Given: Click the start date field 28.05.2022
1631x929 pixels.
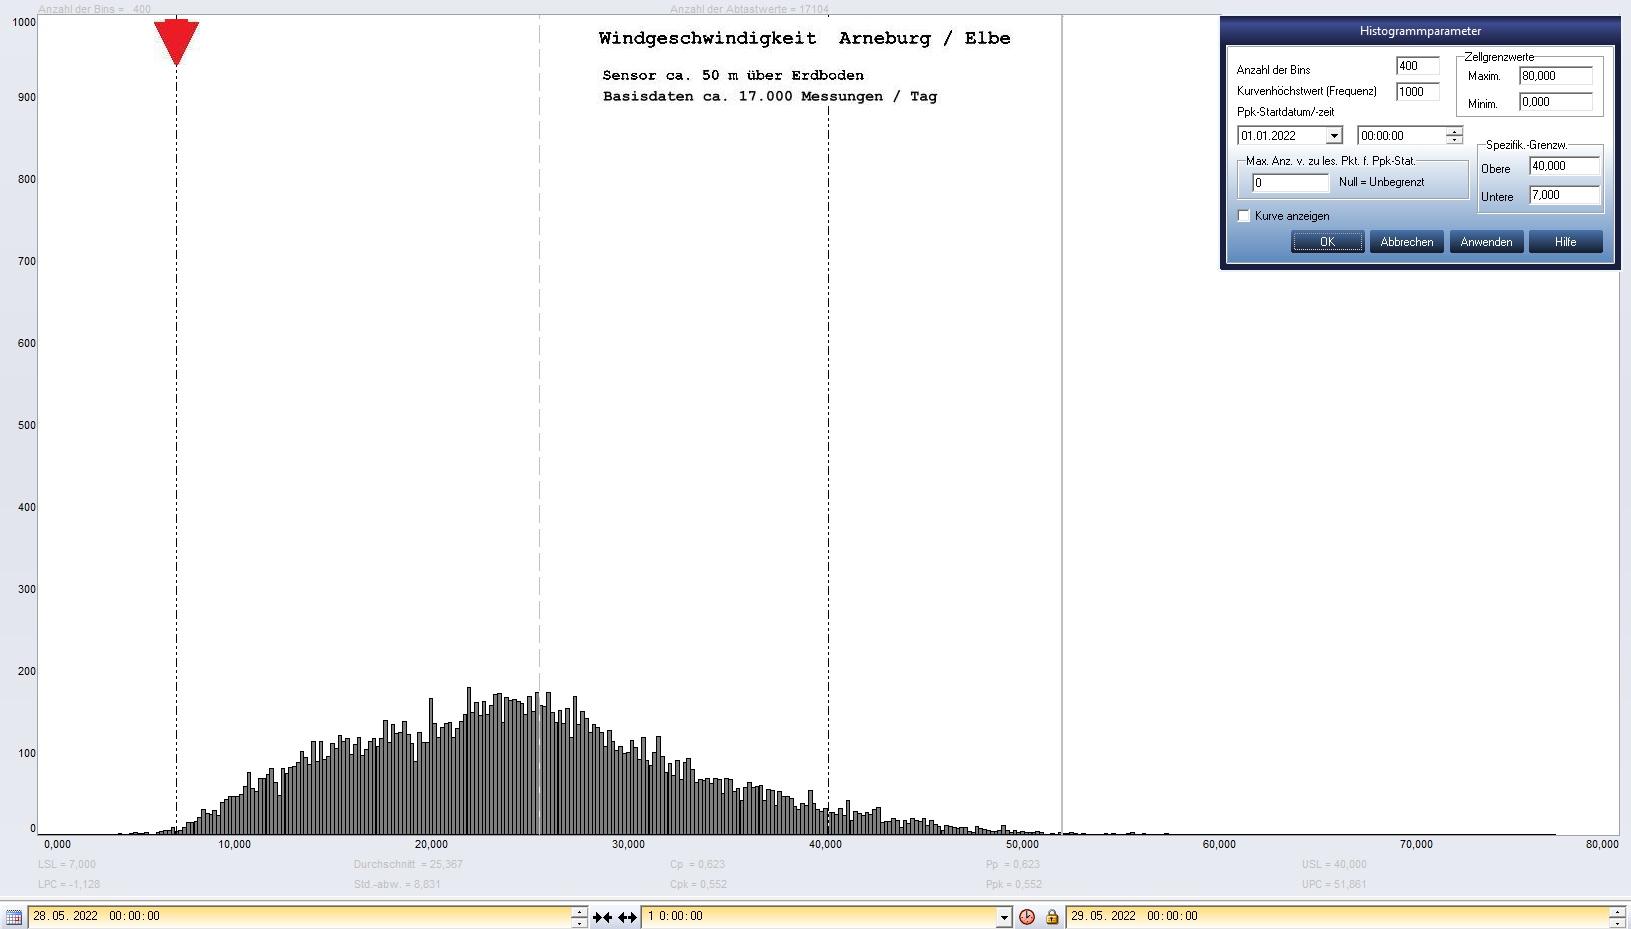Looking at the screenshot, I should point(300,916).
